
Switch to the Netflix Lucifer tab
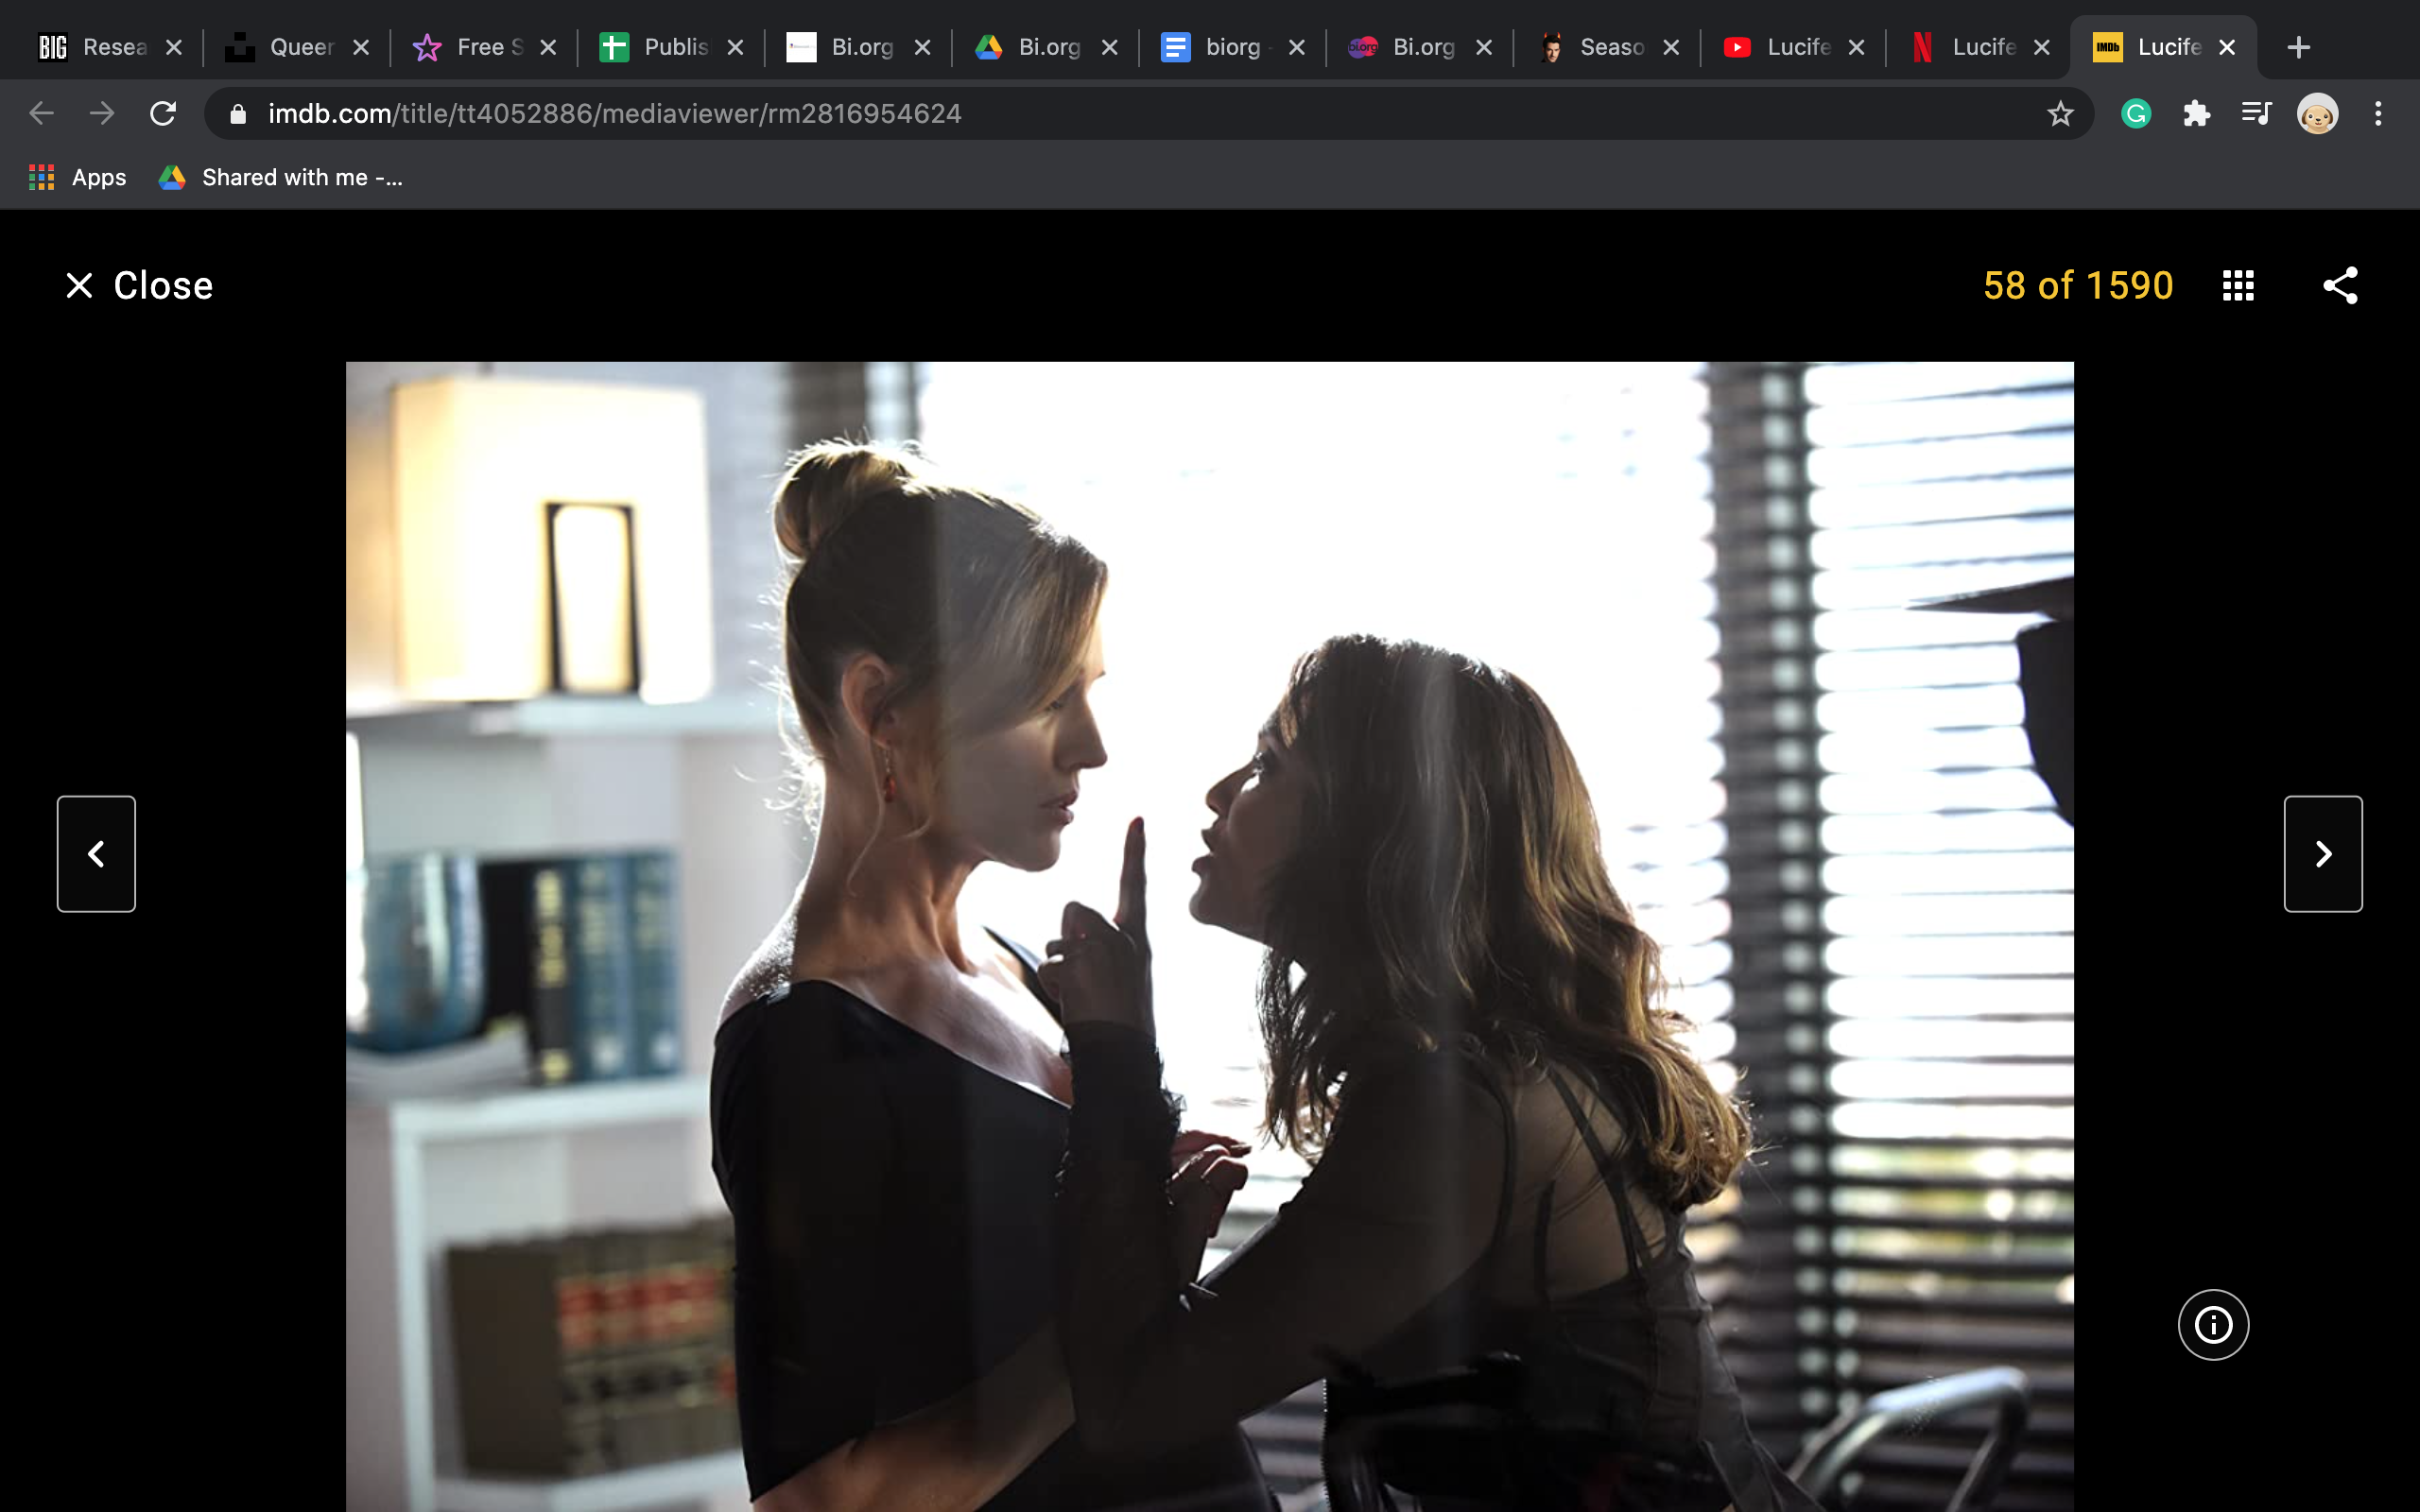click(x=1968, y=47)
